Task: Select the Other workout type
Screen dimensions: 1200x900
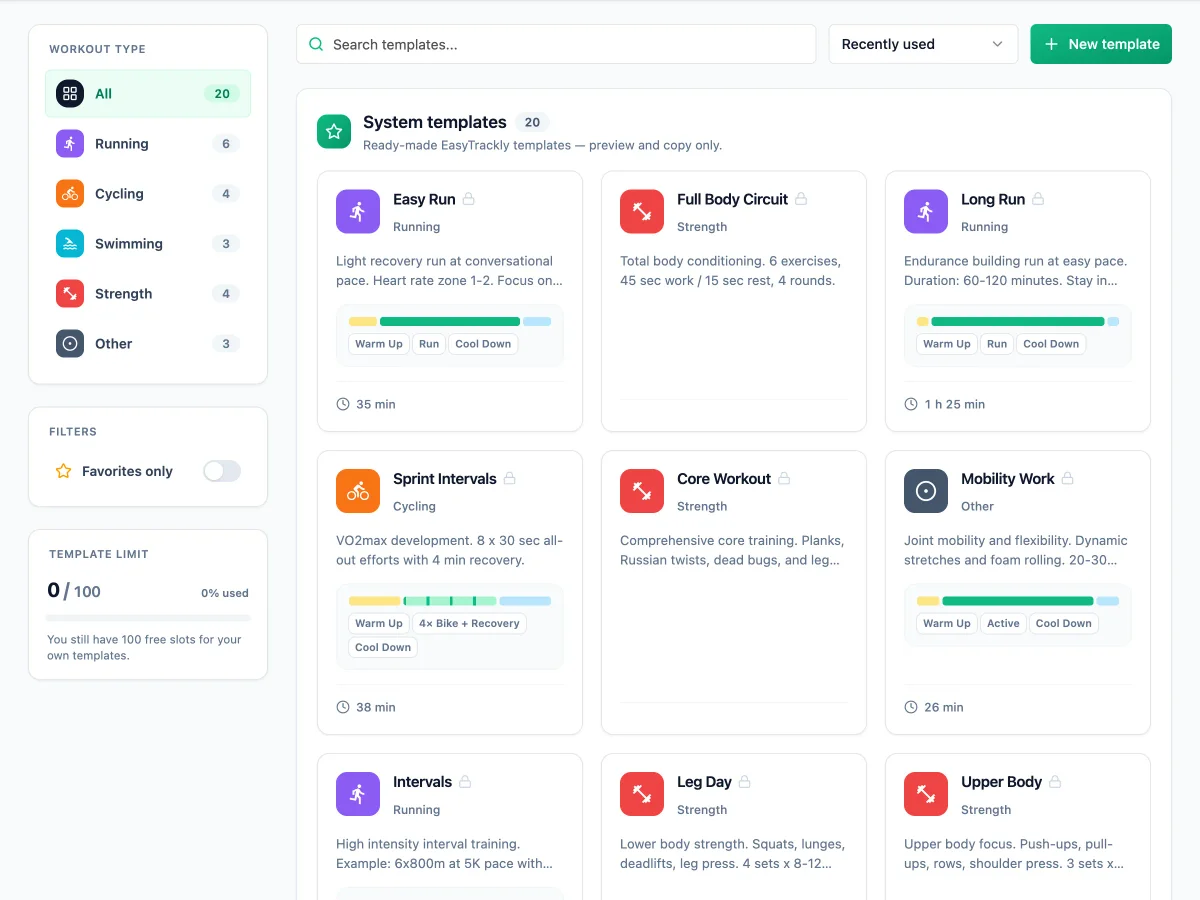Action: click(x=148, y=344)
